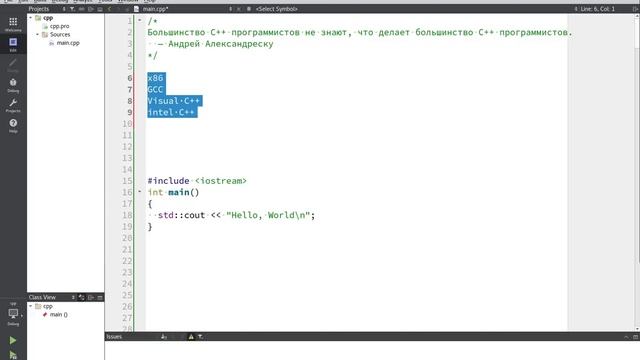This screenshot has height=360, width=640.
Task: Split the Class View pane
Action: 91,297
